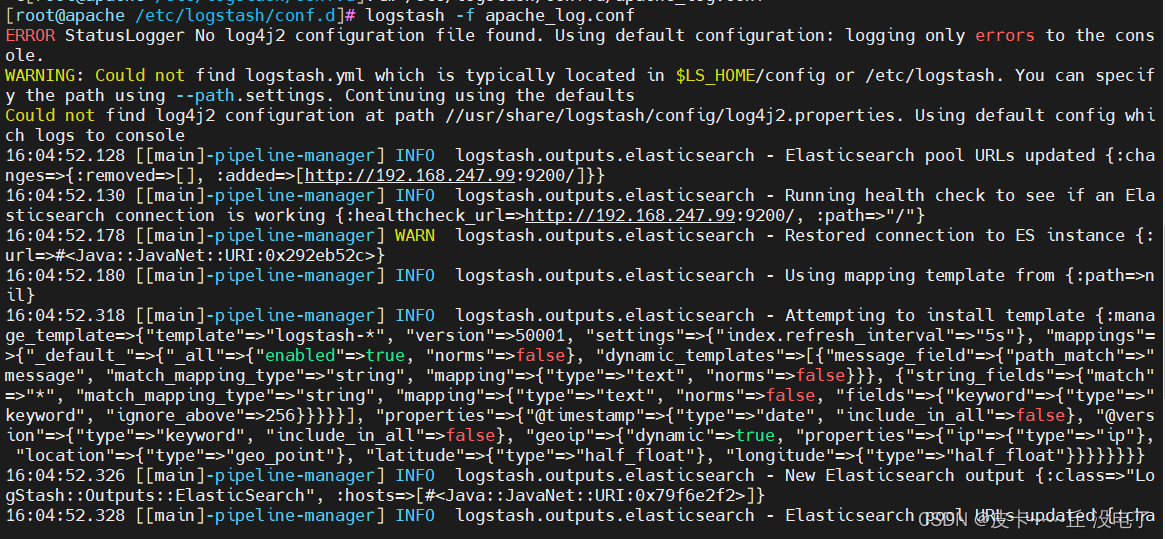Select the word 'StatusLogger'

125,35
